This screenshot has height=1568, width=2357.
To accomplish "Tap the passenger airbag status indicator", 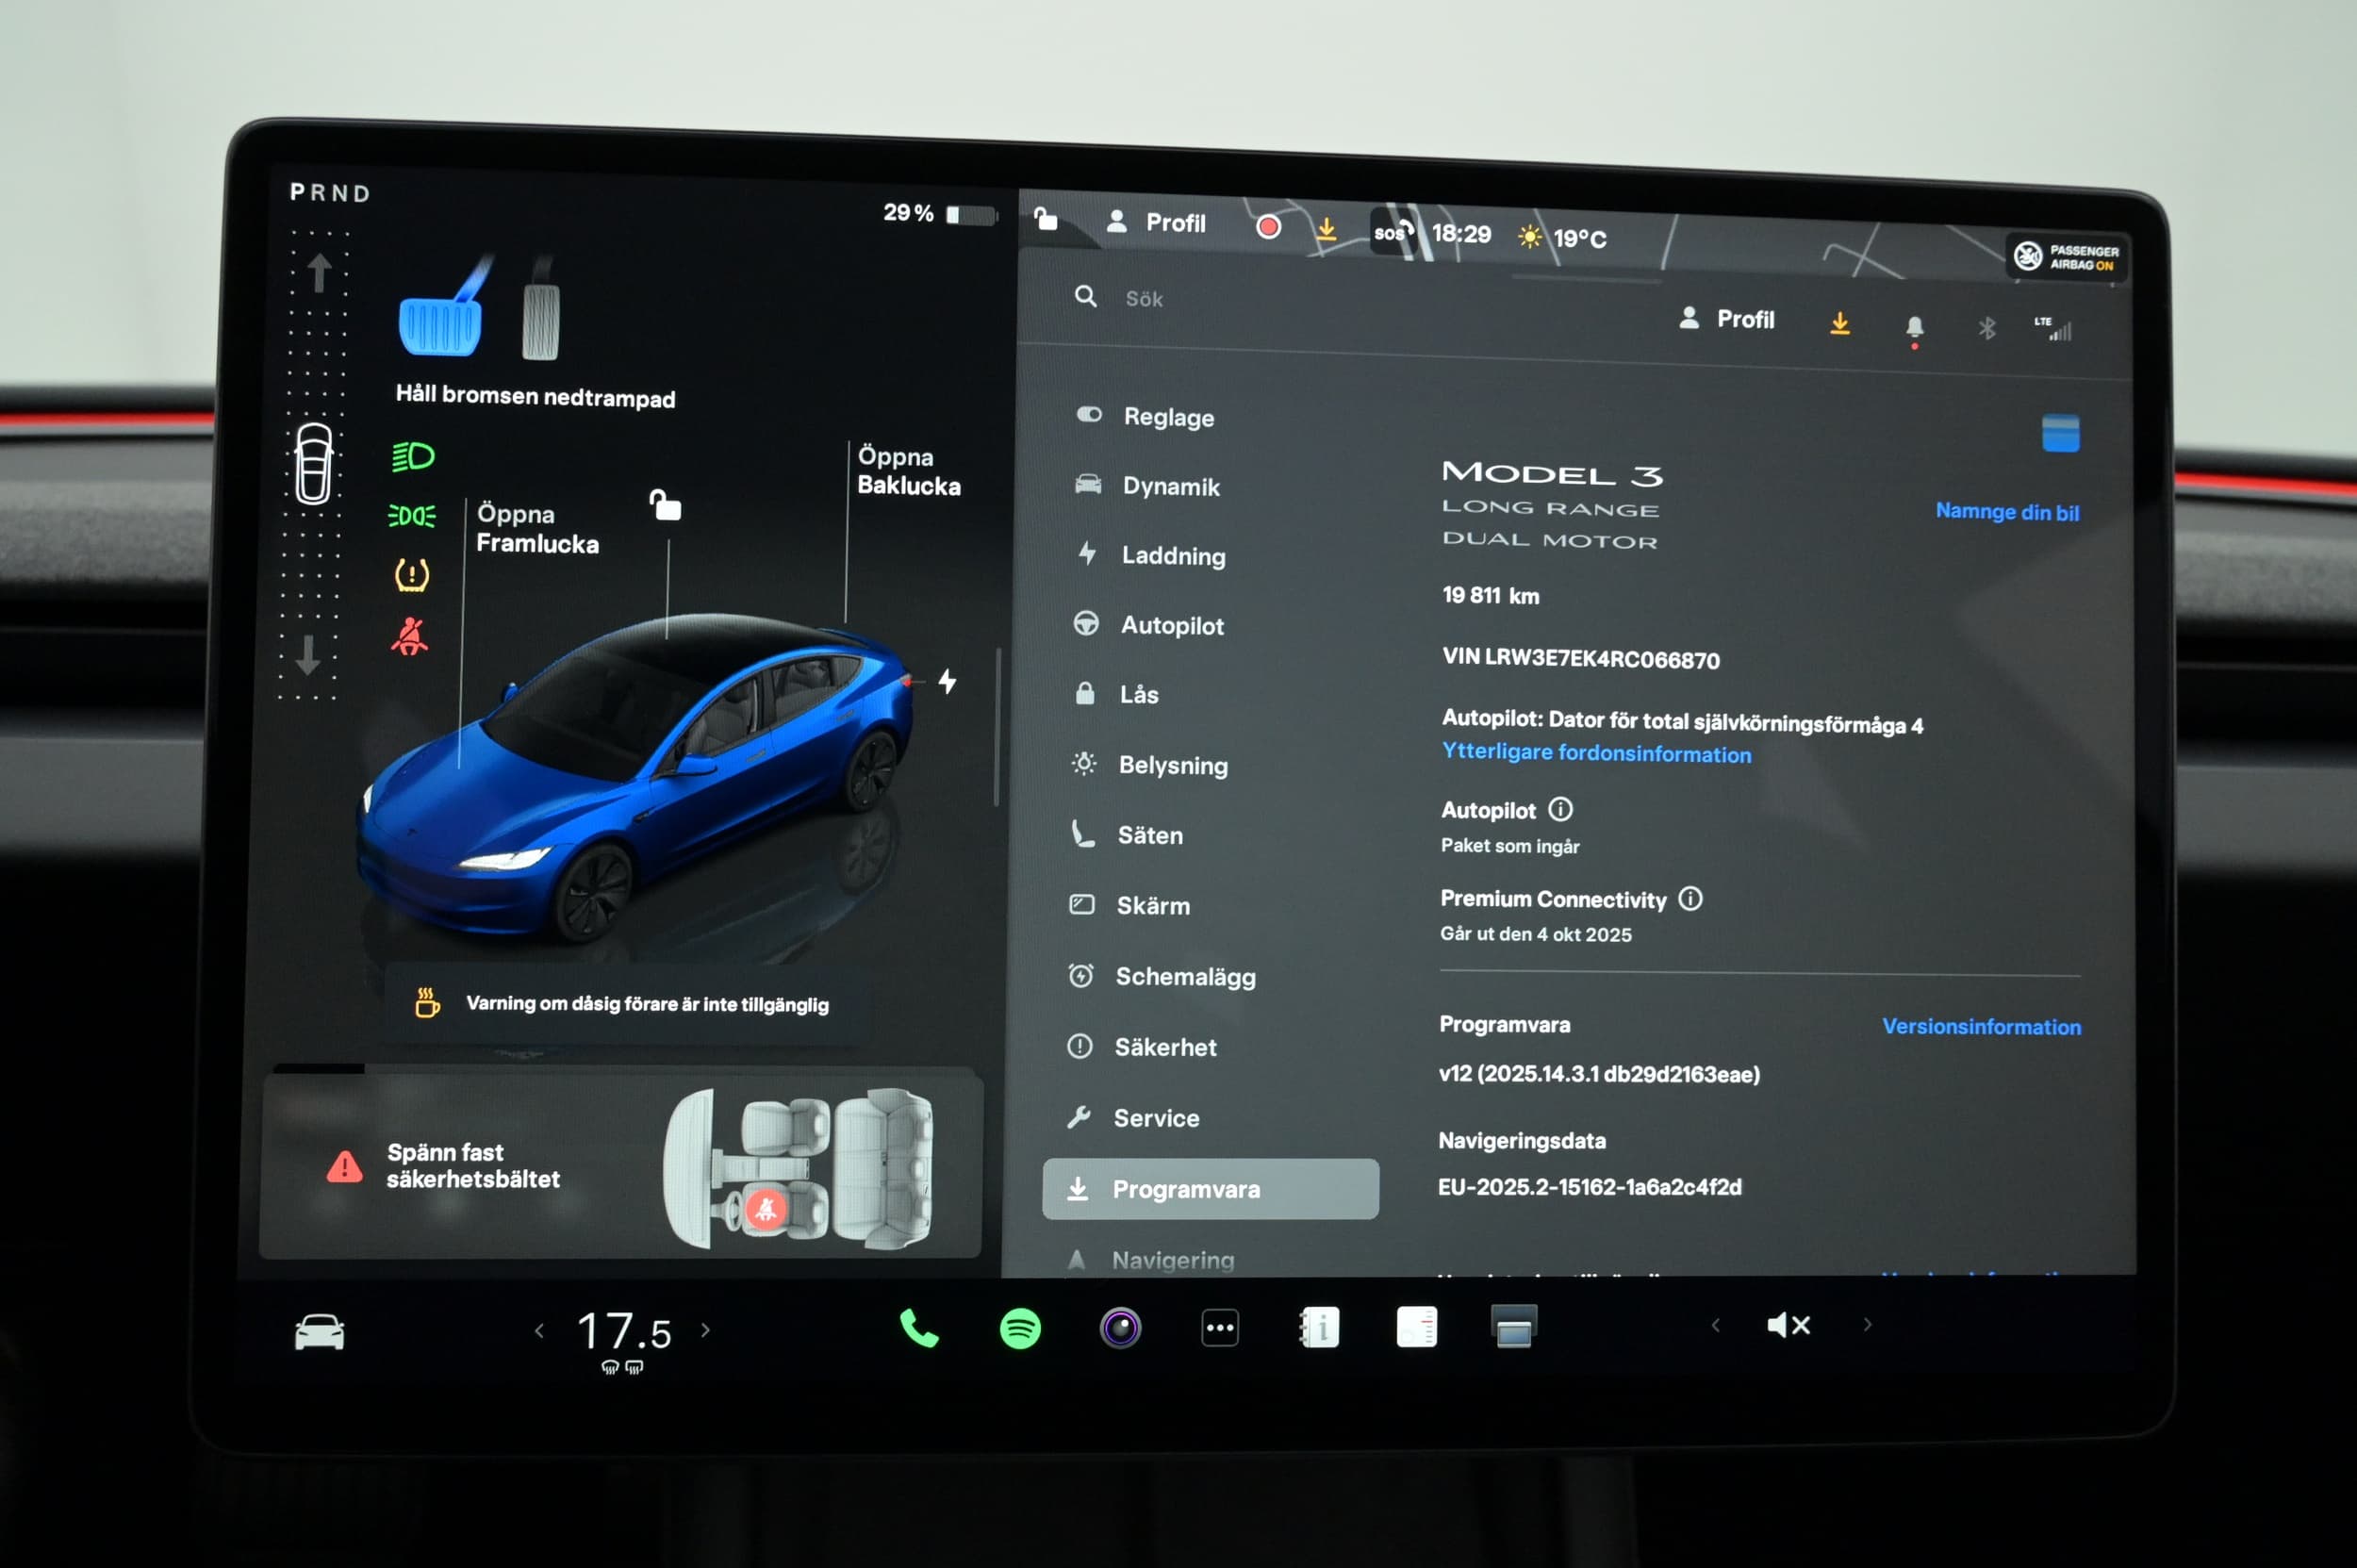I will tap(2066, 257).
